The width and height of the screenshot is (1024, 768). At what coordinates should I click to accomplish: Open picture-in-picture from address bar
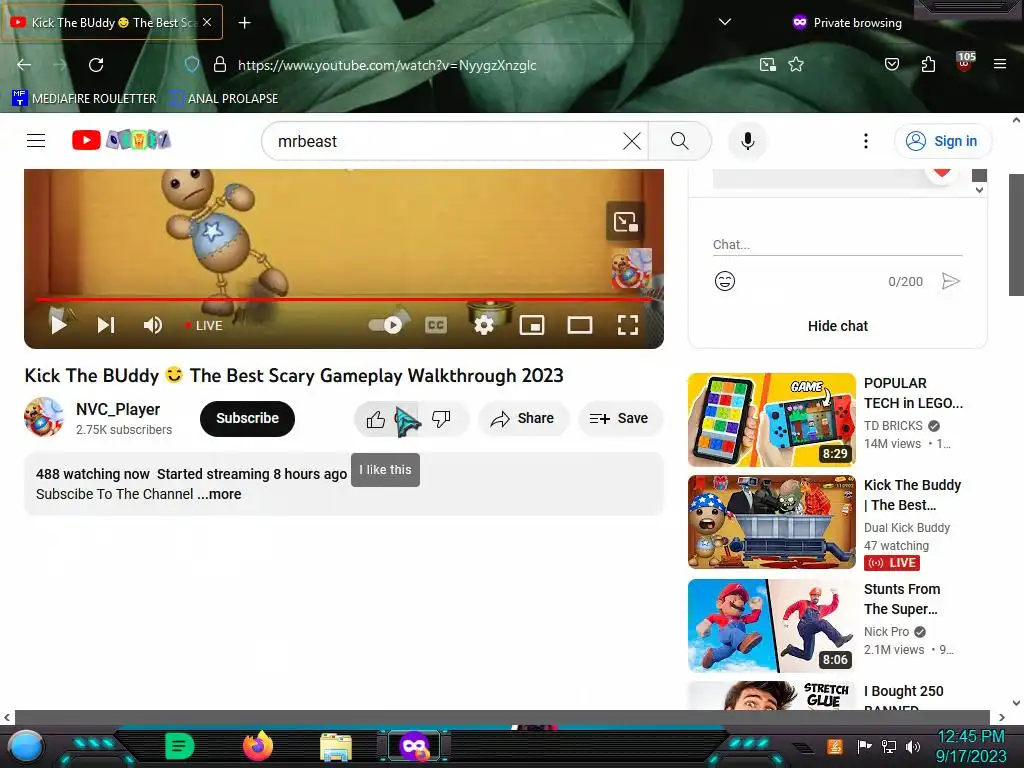[767, 64]
